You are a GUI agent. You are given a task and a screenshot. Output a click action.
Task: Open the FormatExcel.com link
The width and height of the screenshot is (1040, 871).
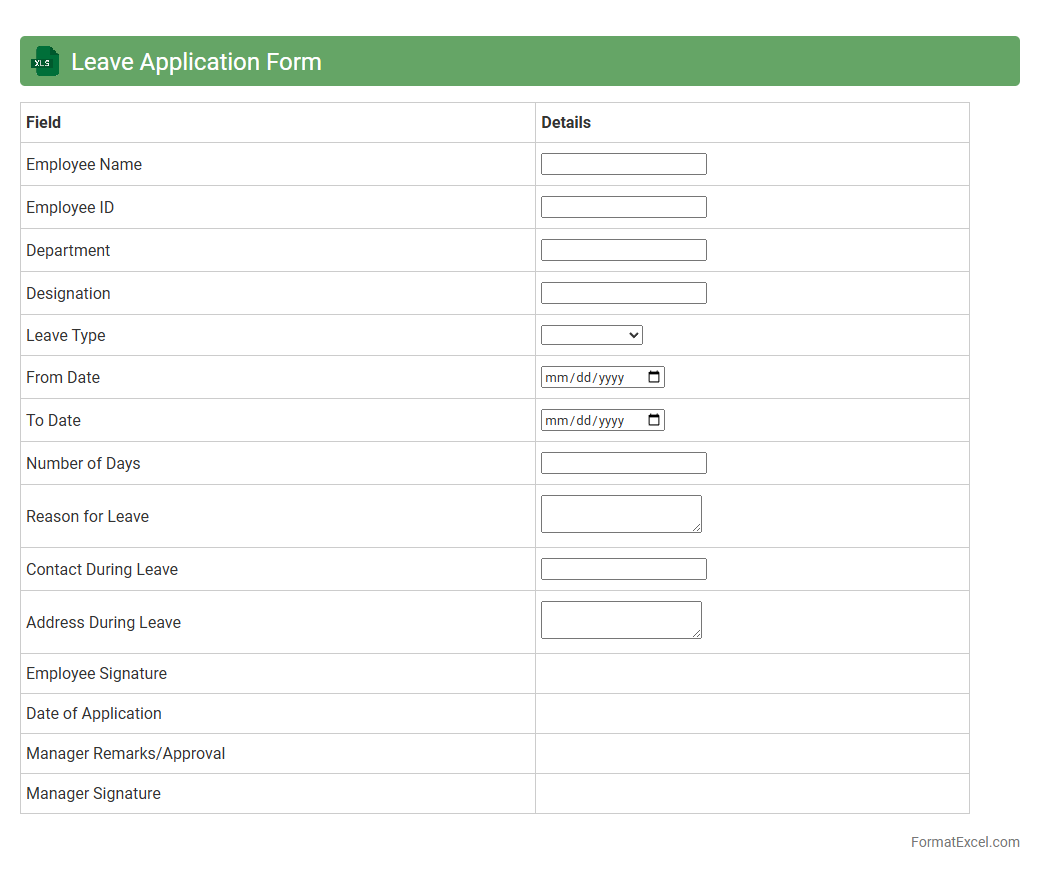(x=964, y=842)
